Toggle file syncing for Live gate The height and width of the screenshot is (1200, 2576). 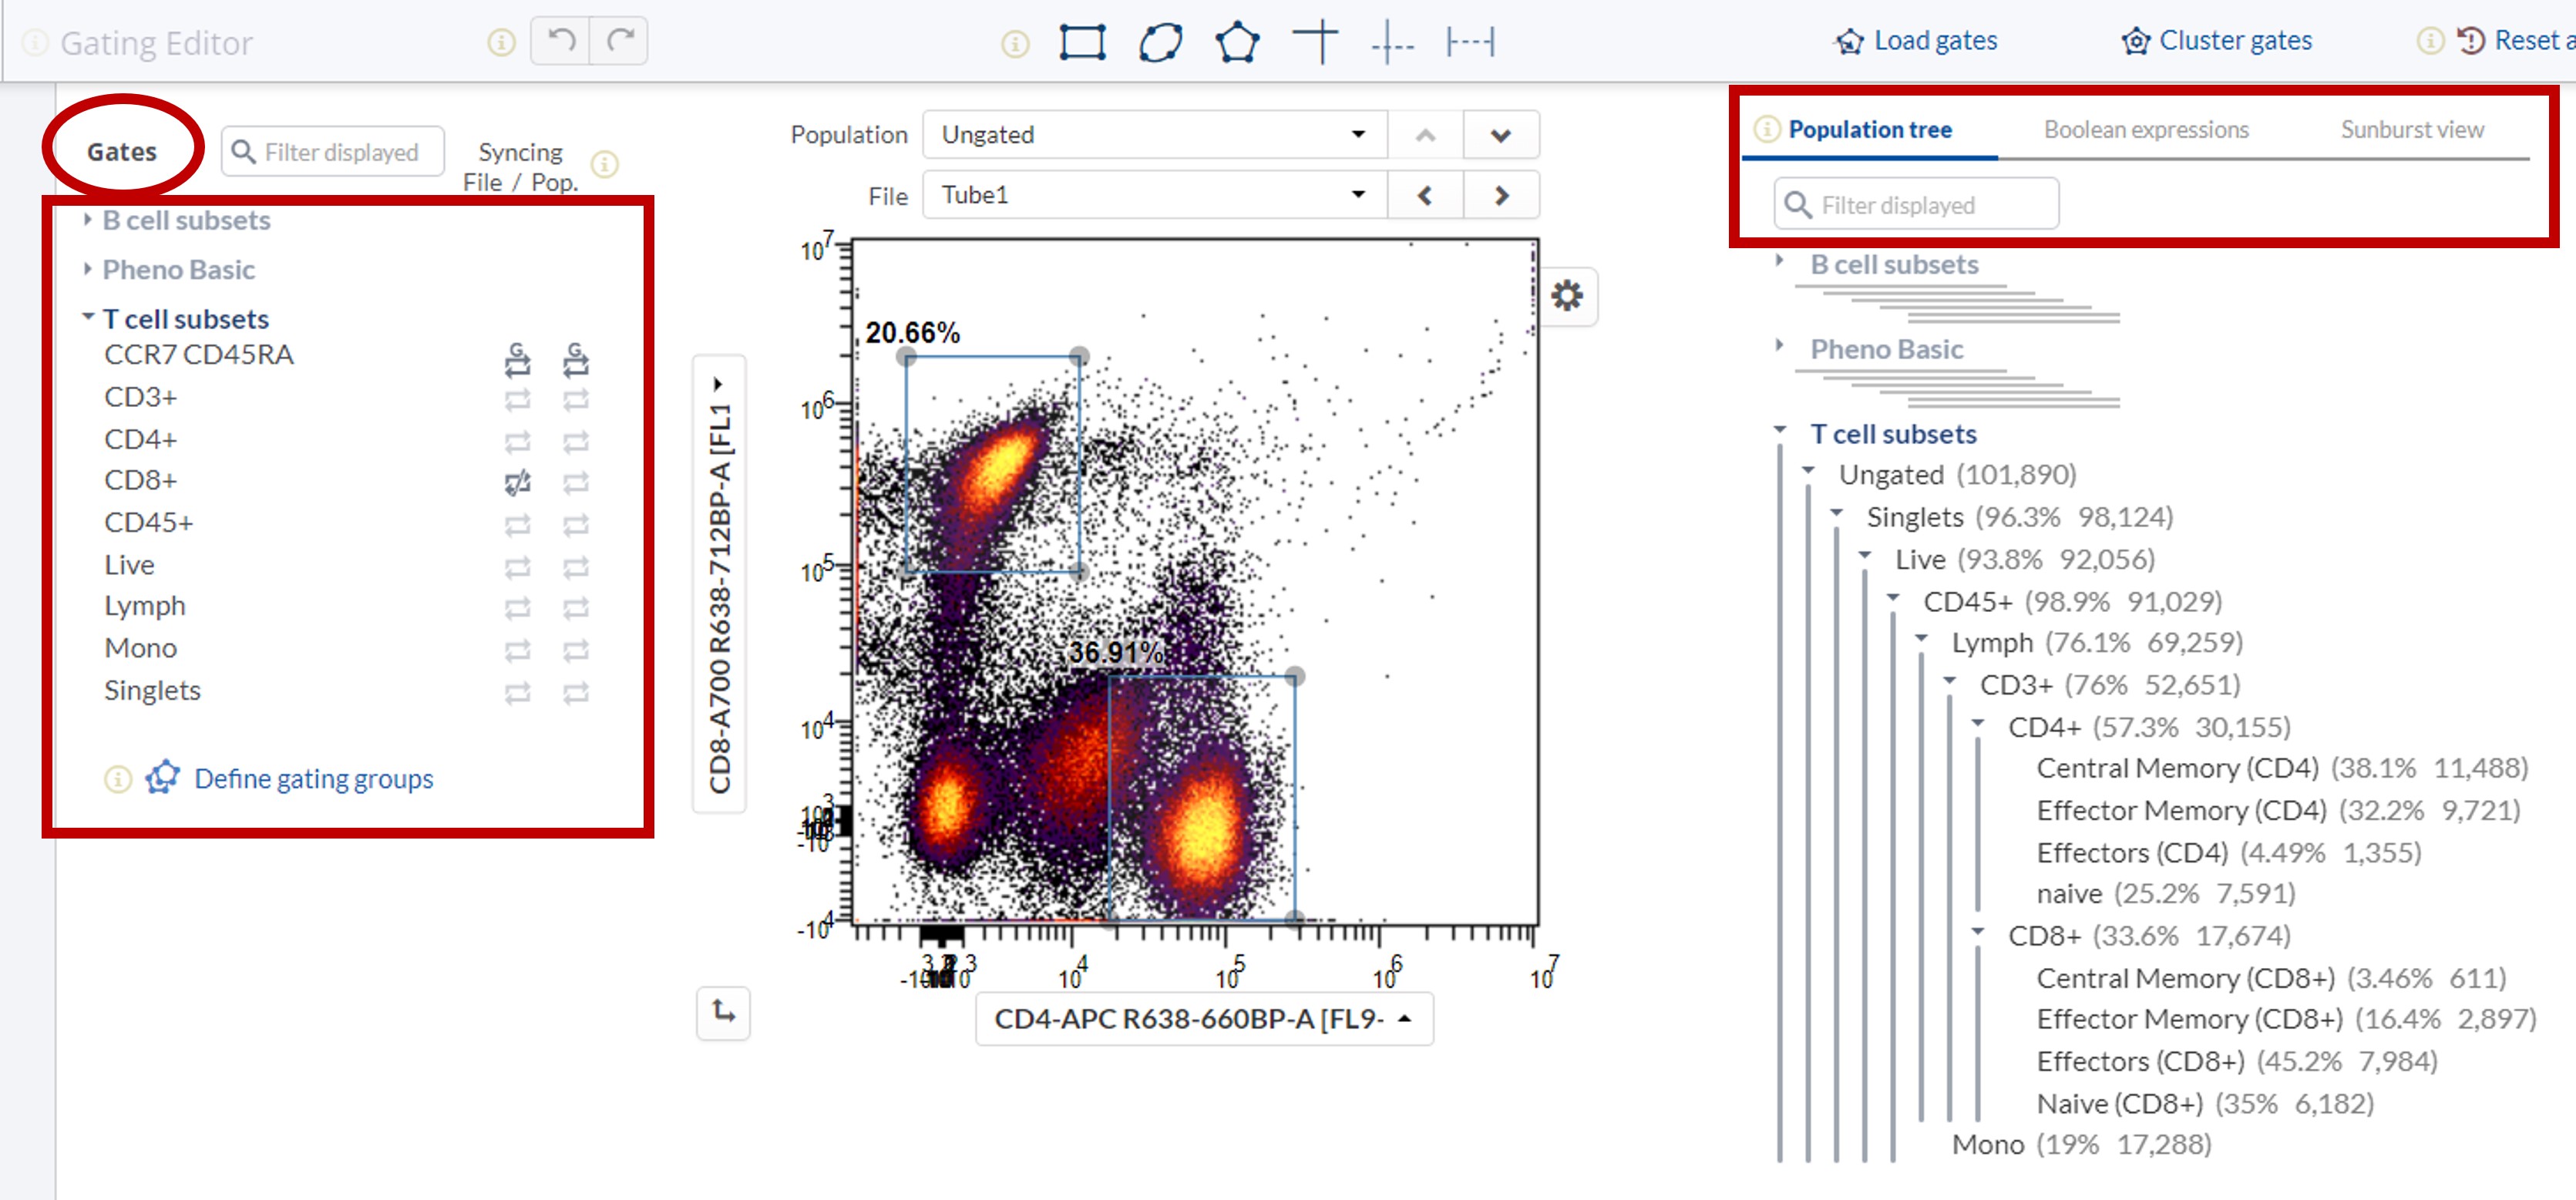click(x=517, y=567)
